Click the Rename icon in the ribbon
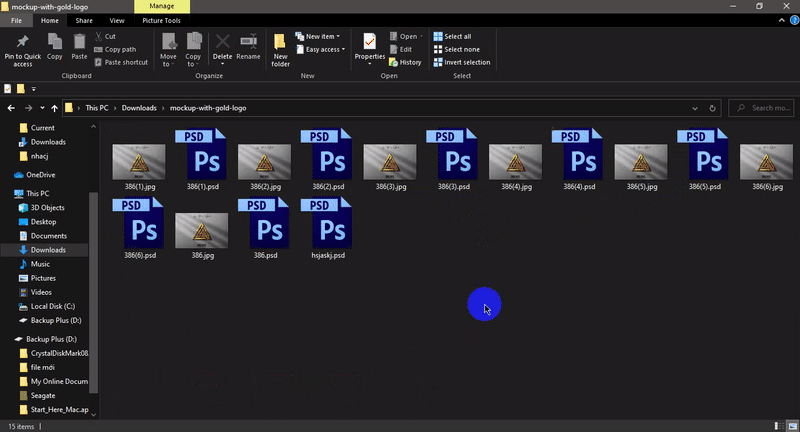Viewport: 800px width, 432px height. point(248,42)
